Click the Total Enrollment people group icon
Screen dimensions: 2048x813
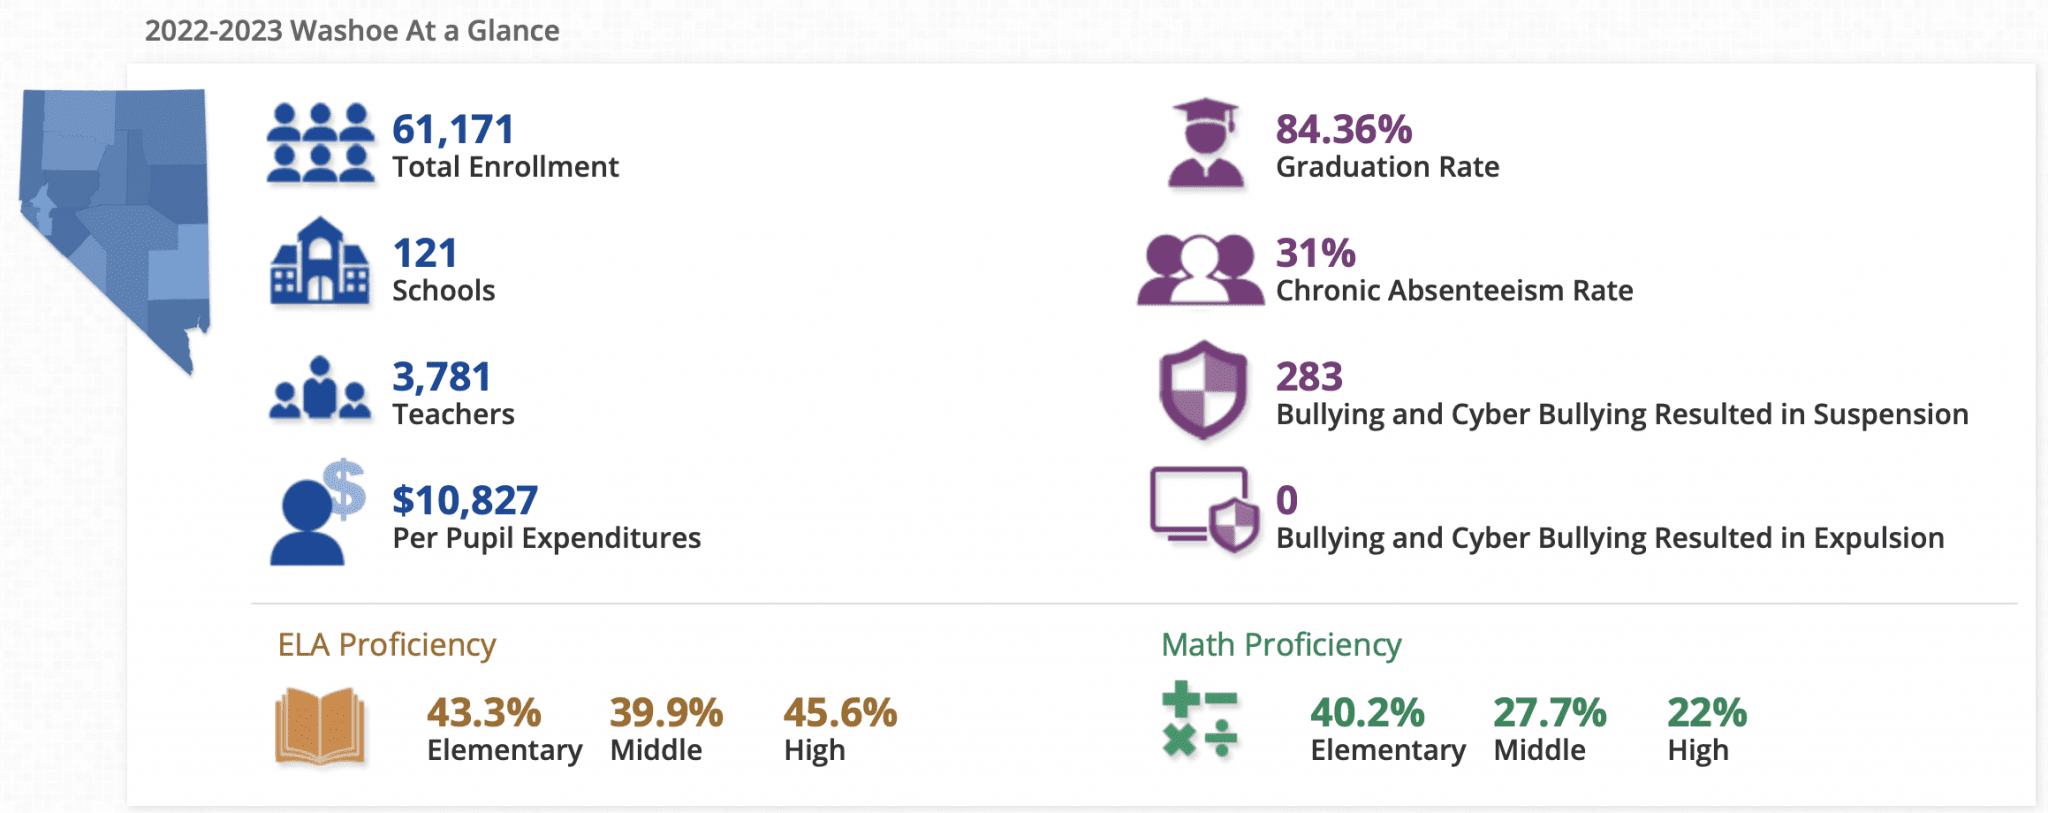pos(320,143)
